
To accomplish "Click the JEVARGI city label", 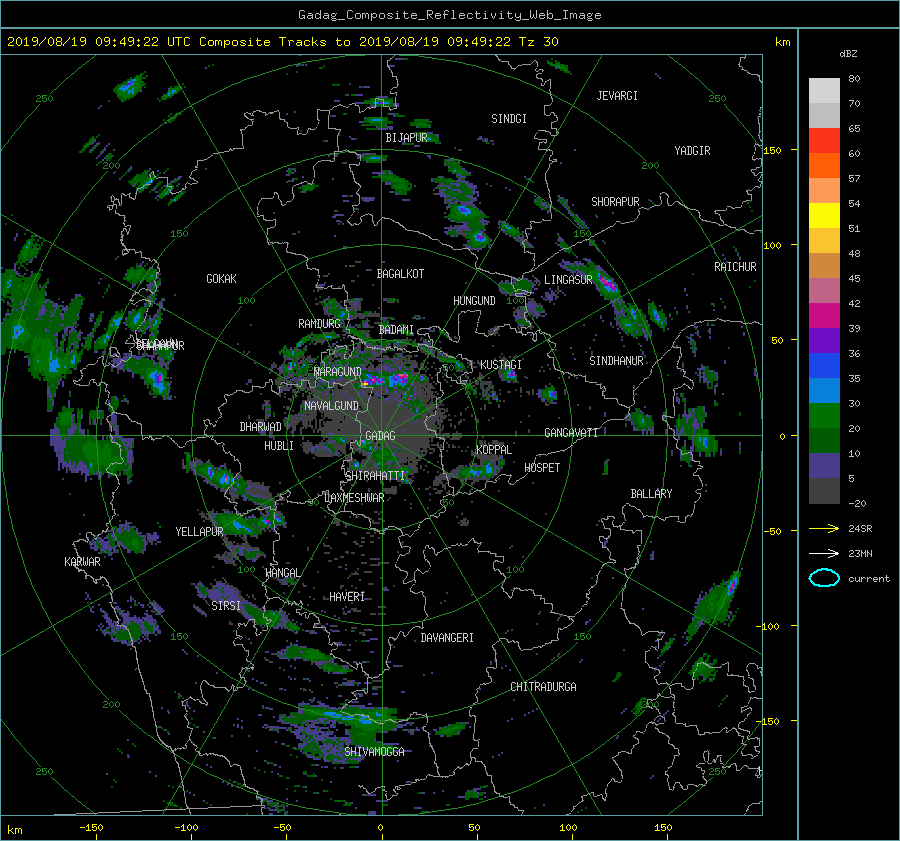I will coord(617,96).
